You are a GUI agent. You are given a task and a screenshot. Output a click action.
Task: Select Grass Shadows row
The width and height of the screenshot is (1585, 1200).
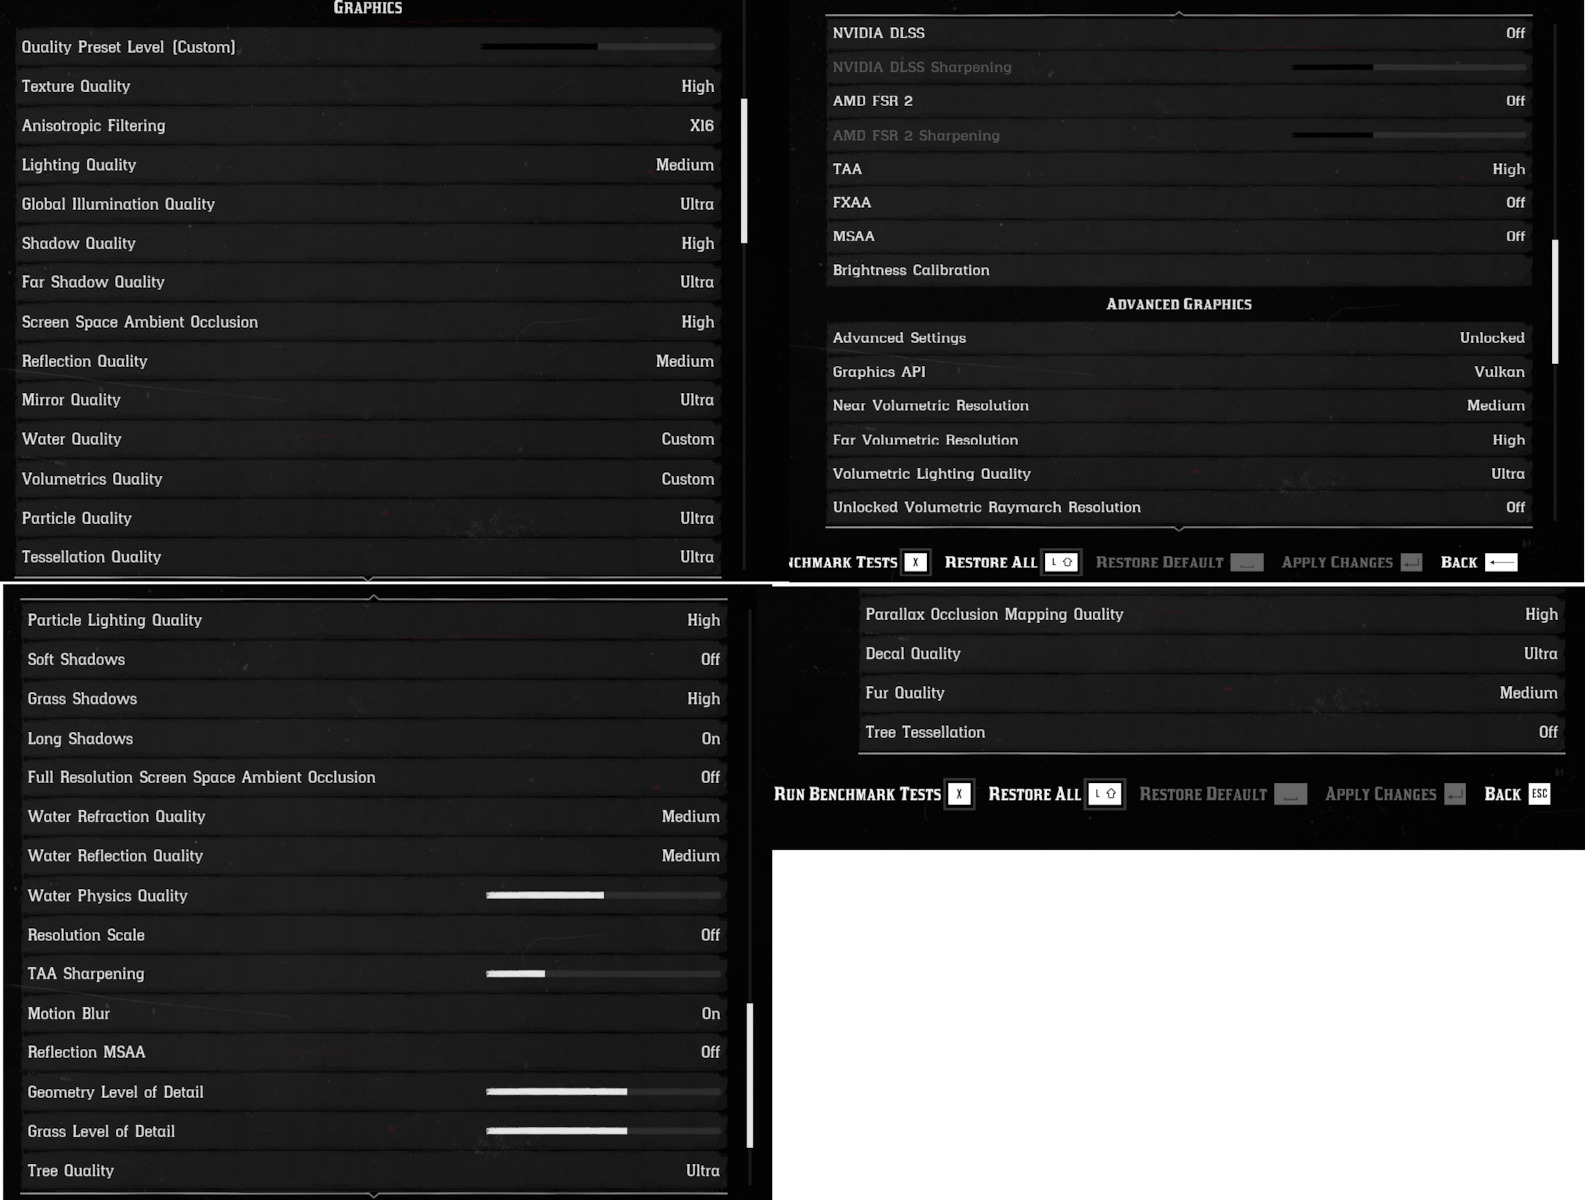click(374, 699)
